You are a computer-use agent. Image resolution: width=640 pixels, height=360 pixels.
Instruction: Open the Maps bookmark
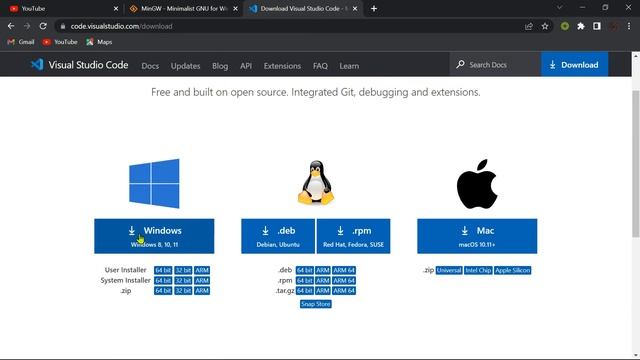[x=99, y=42]
